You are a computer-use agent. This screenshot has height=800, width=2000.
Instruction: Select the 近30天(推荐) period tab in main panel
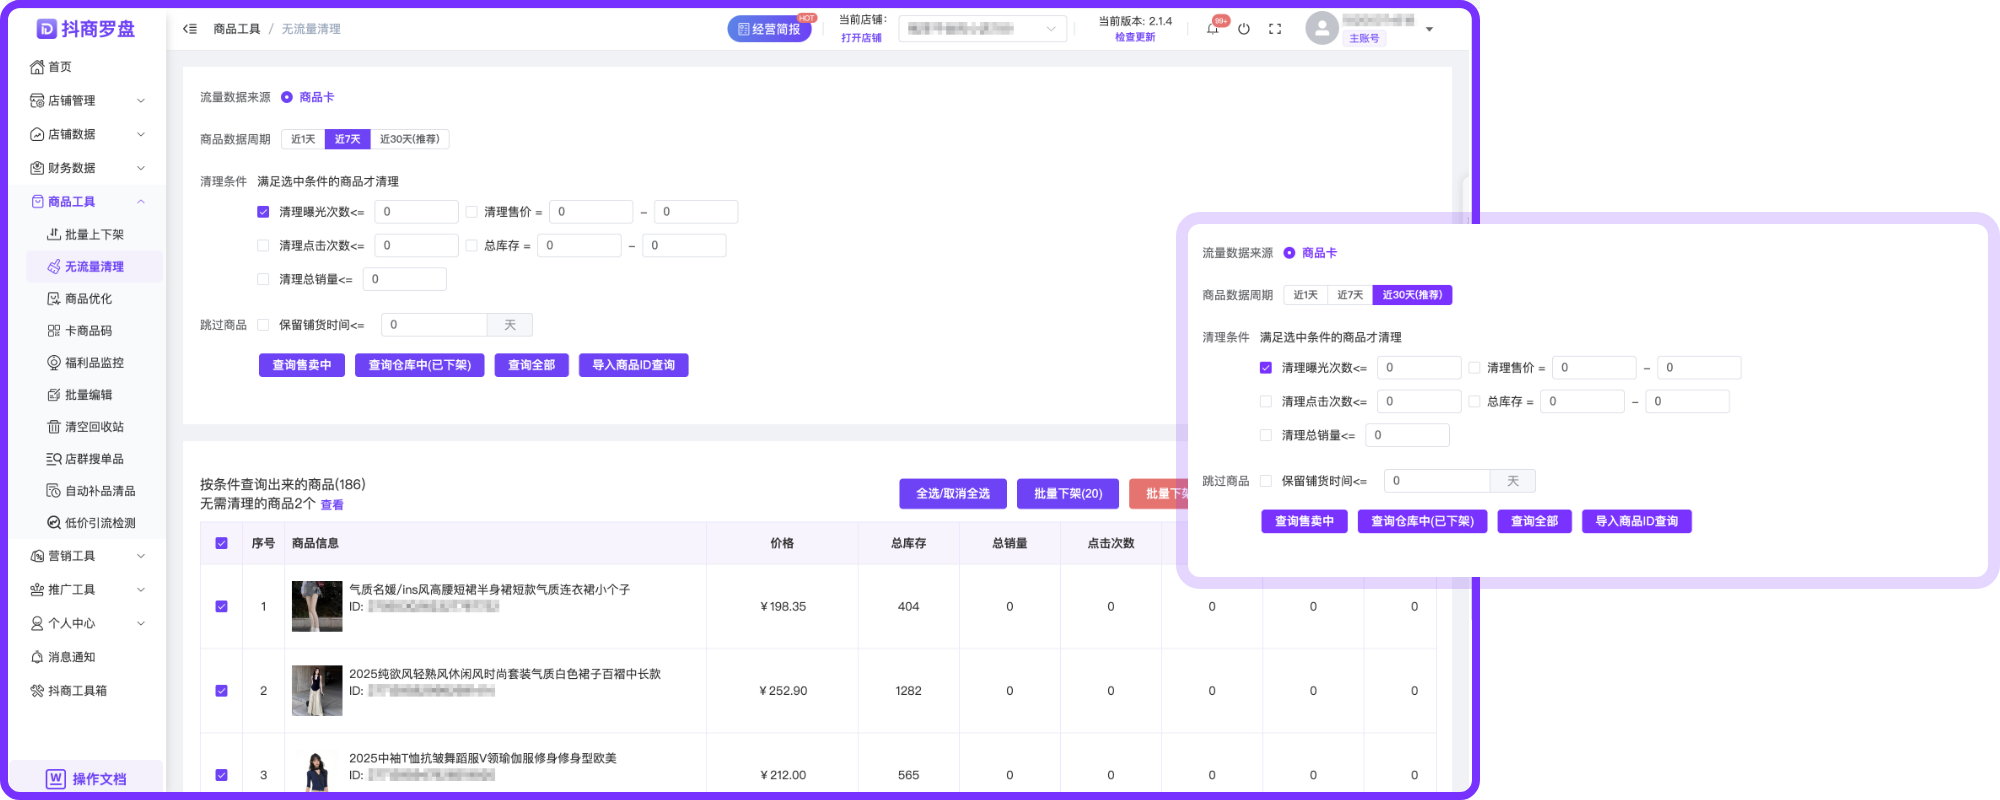click(x=409, y=139)
